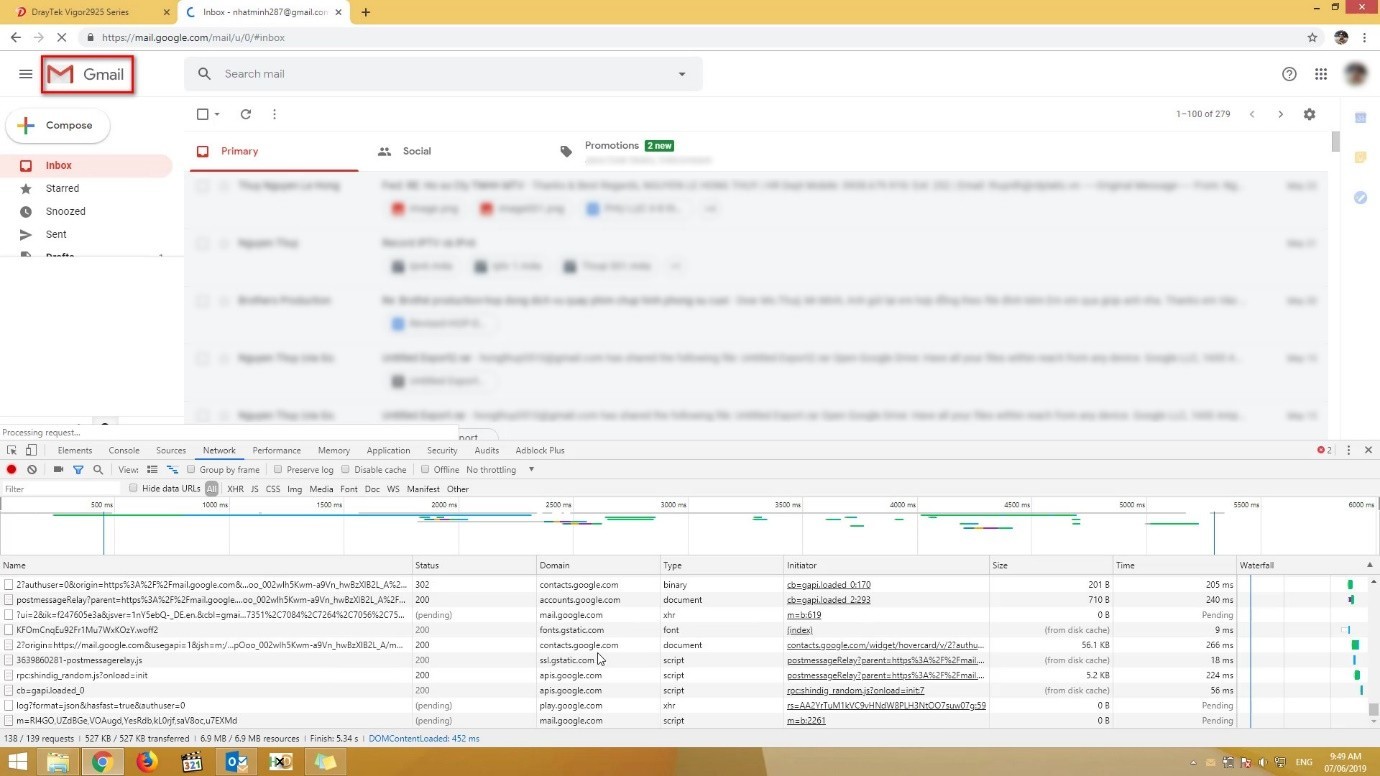Open network search magnifier in DevTools
1380x776 pixels.
(98, 469)
